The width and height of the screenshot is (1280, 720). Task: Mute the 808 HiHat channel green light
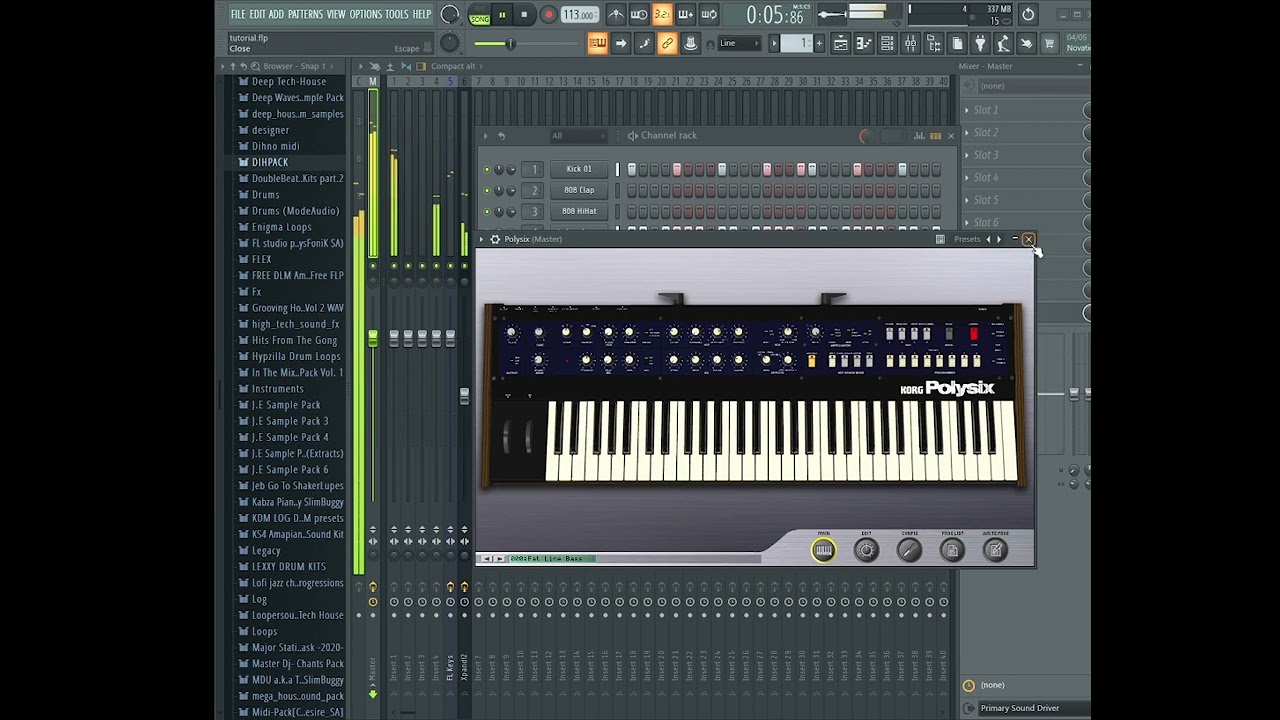487,211
